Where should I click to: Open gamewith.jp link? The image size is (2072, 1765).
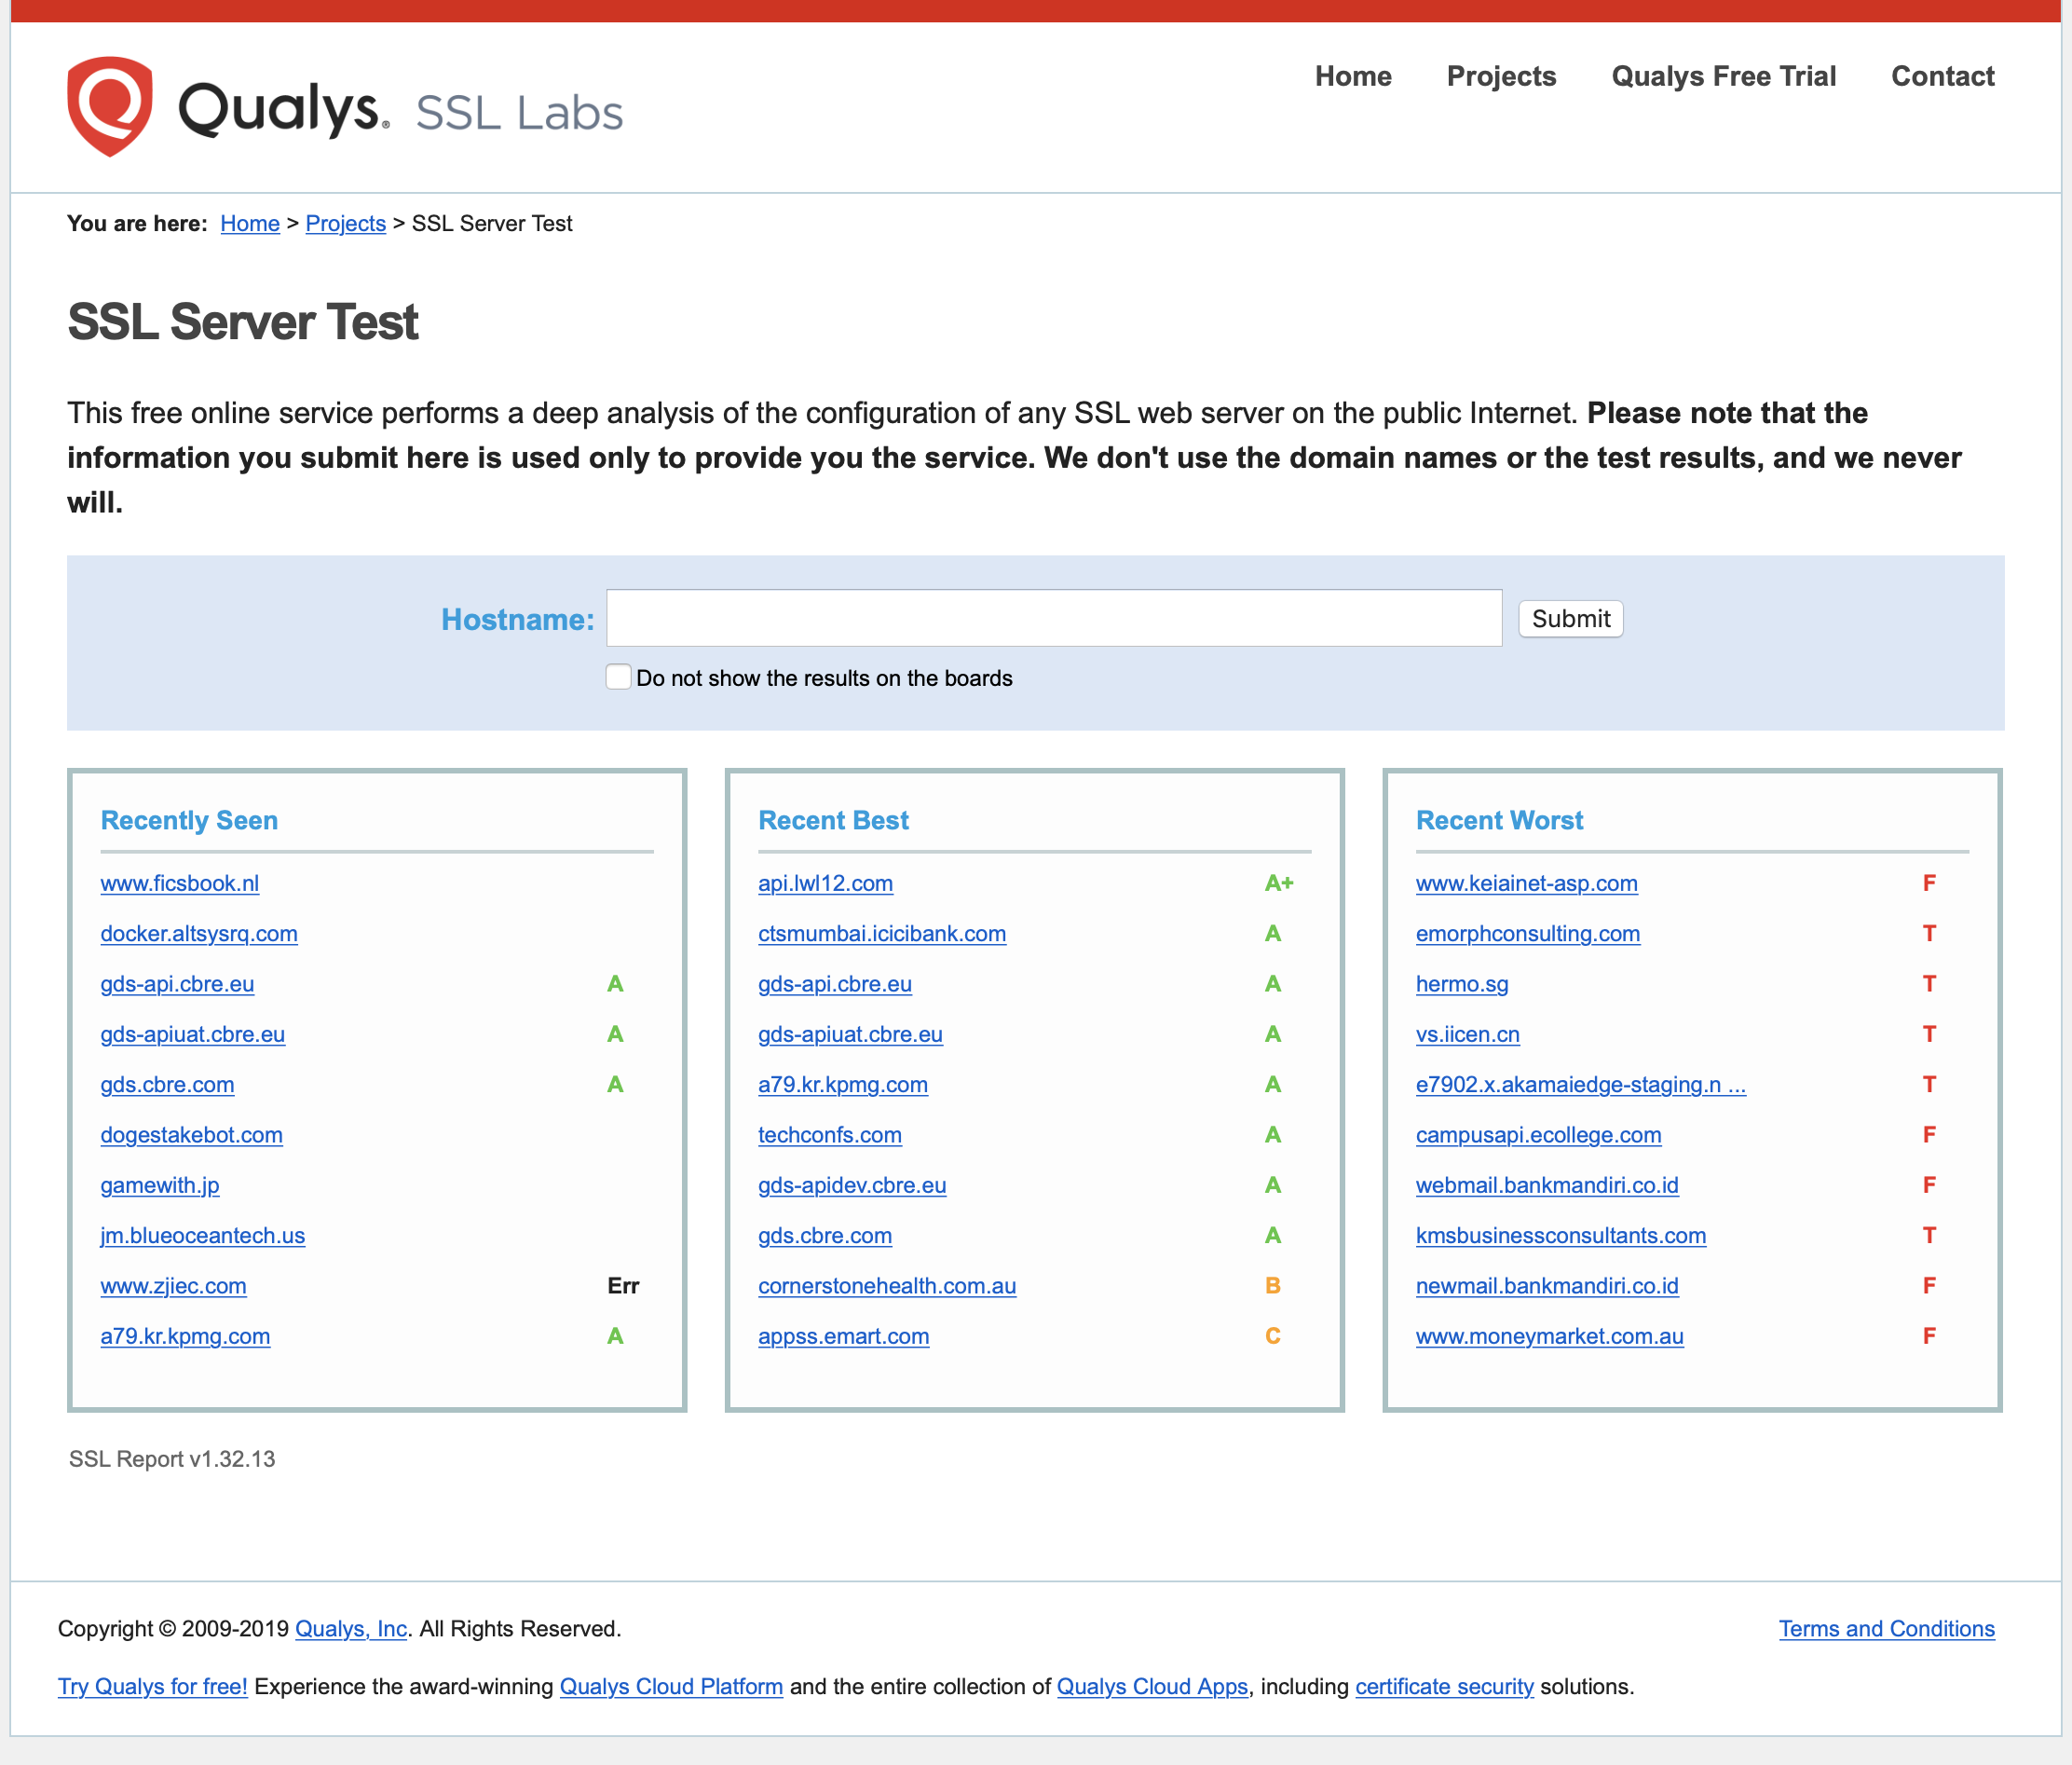pos(160,1185)
